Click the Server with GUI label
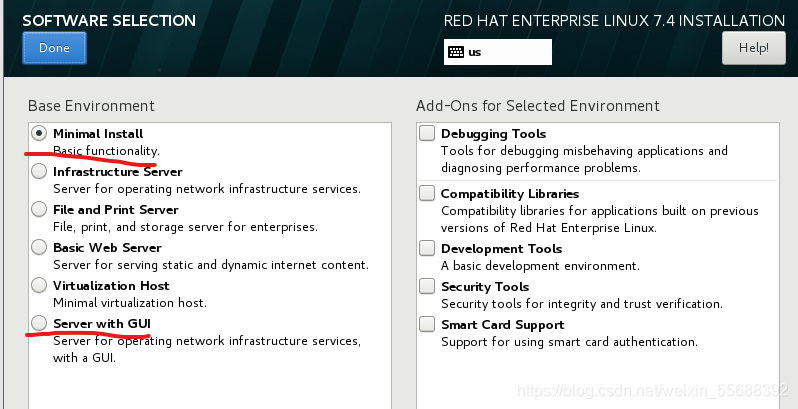This screenshot has height=409, width=798. click(102, 324)
